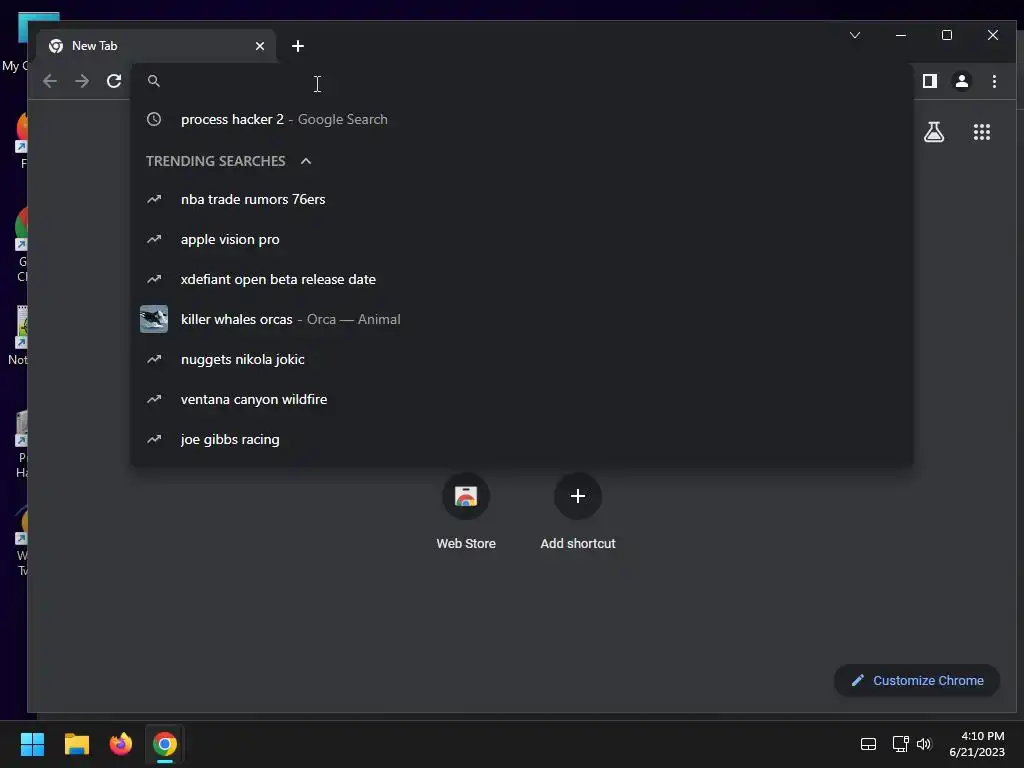Open a new tab with plus button

point(298,46)
